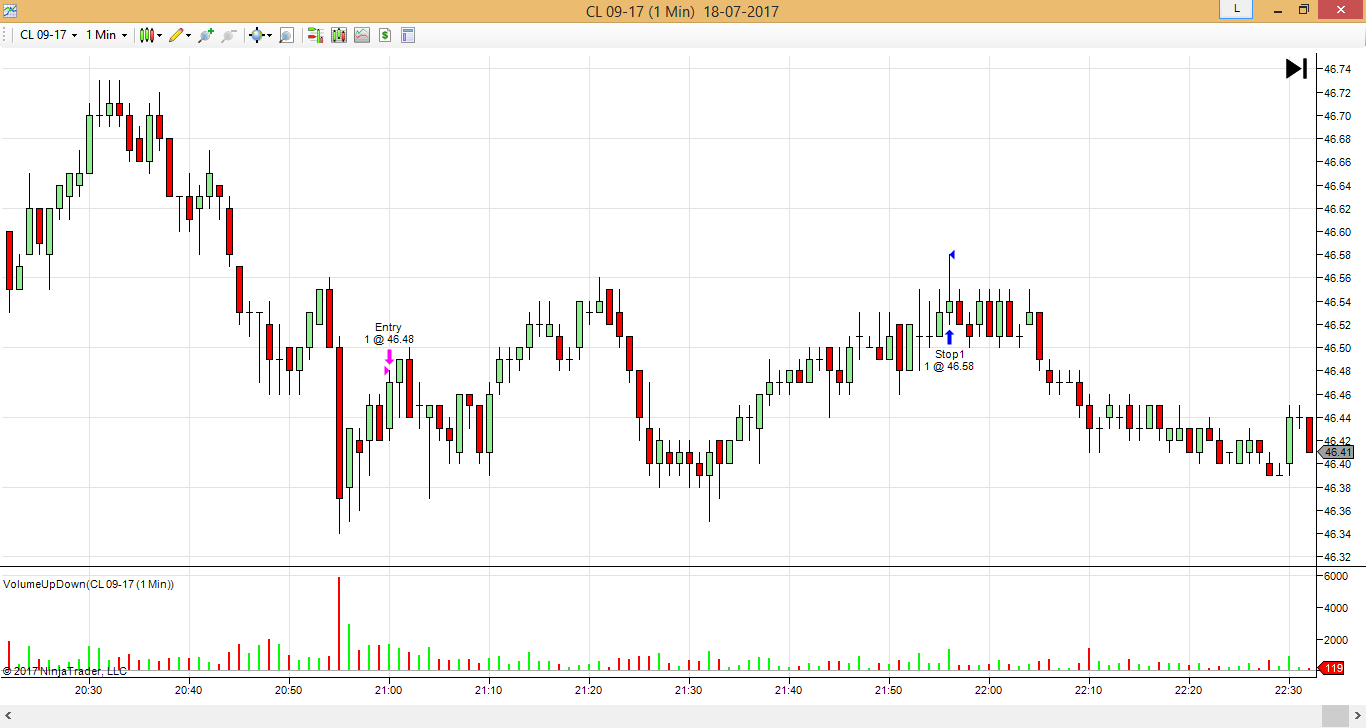Click the horizontal scrollbar left arrow
Viewport: 1366px width, 728px height.
(x=9, y=715)
